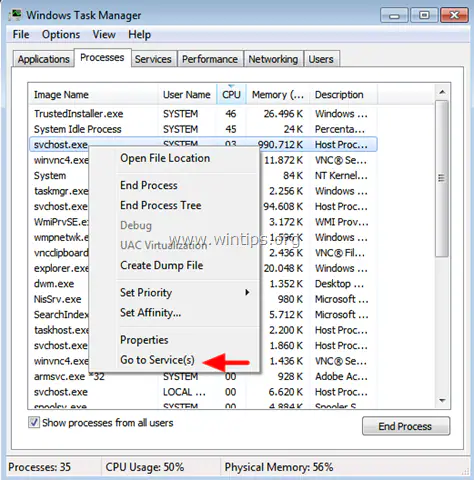This screenshot has height=480, width=474.
Task: Click the 990.712 K memory value
Action: tap(280, 145)
